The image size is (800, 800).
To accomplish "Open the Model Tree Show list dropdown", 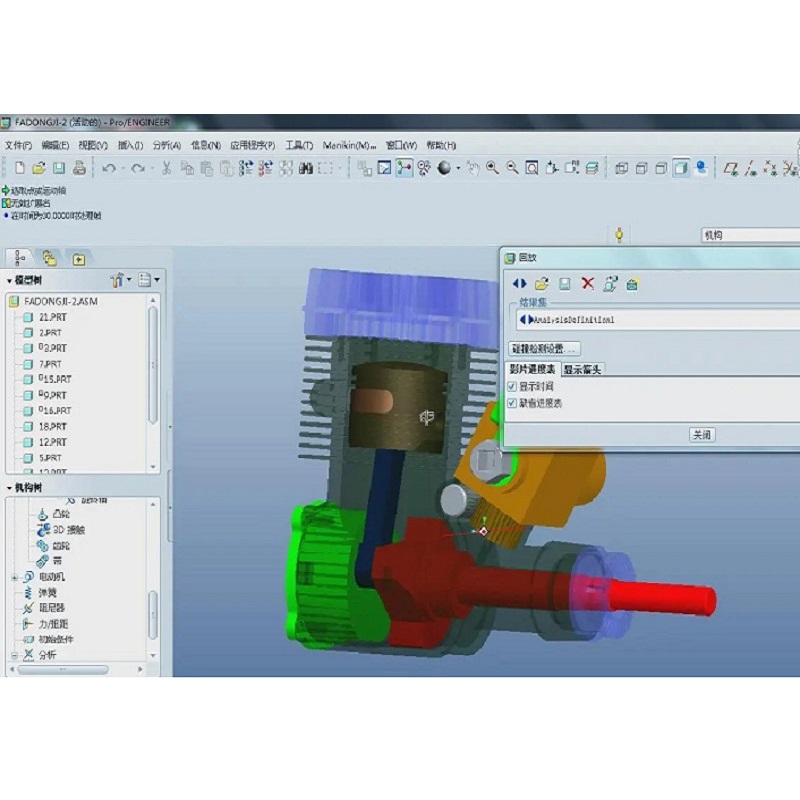I will (149, 280).
